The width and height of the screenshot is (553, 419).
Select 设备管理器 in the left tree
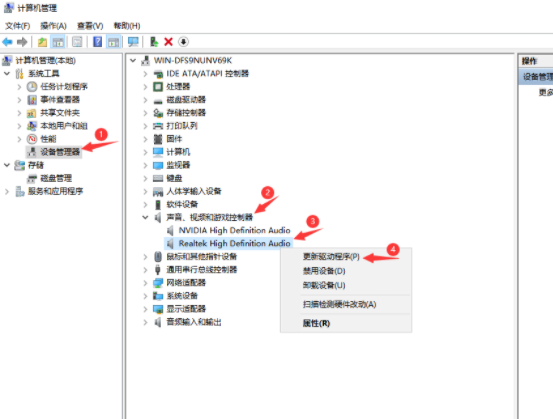point(60,152)
